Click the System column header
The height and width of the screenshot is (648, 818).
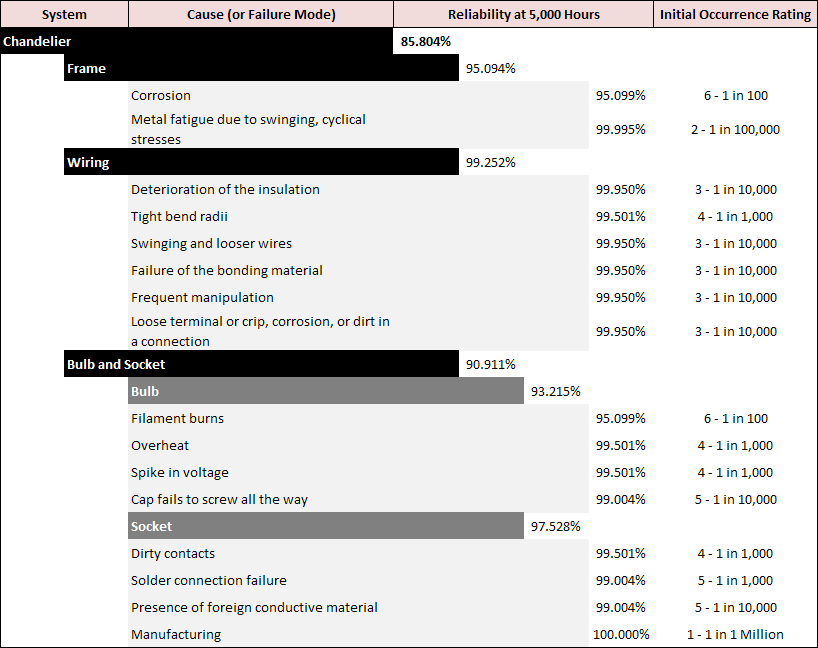click(x=64, y=14)
